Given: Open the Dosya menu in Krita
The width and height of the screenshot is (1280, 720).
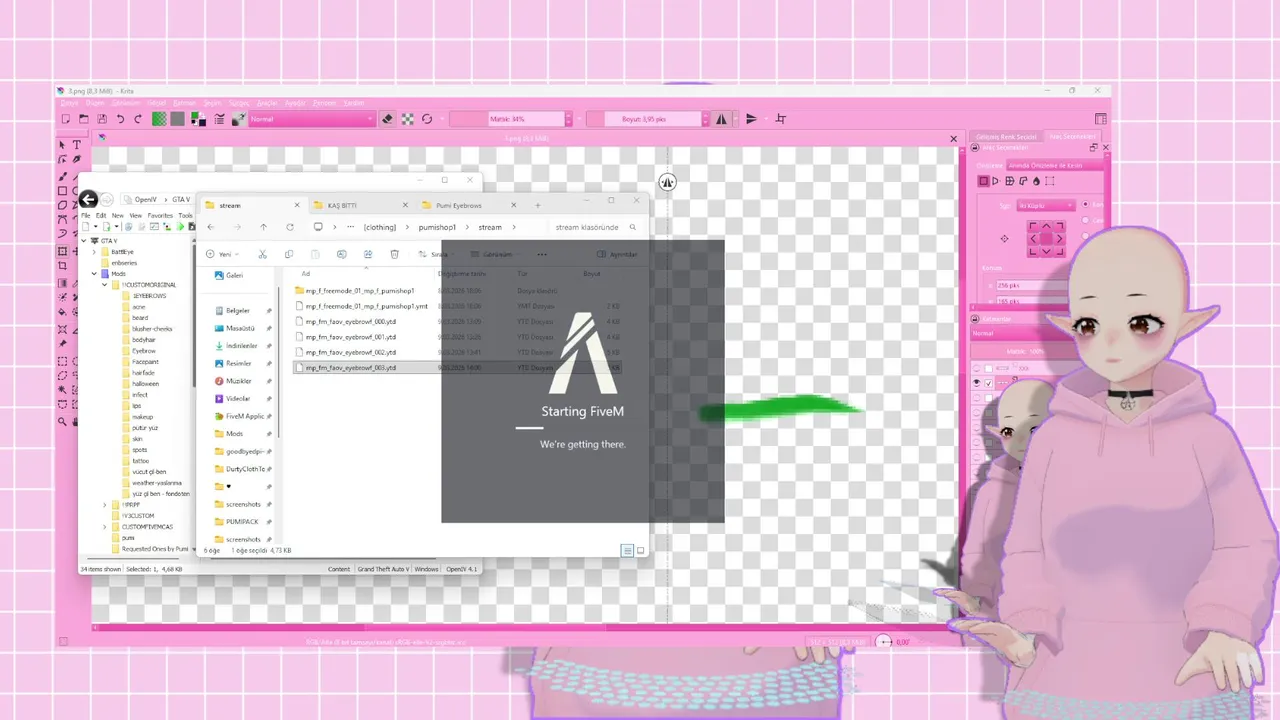Looking at the screenshot, I should [x=69, y=102].
